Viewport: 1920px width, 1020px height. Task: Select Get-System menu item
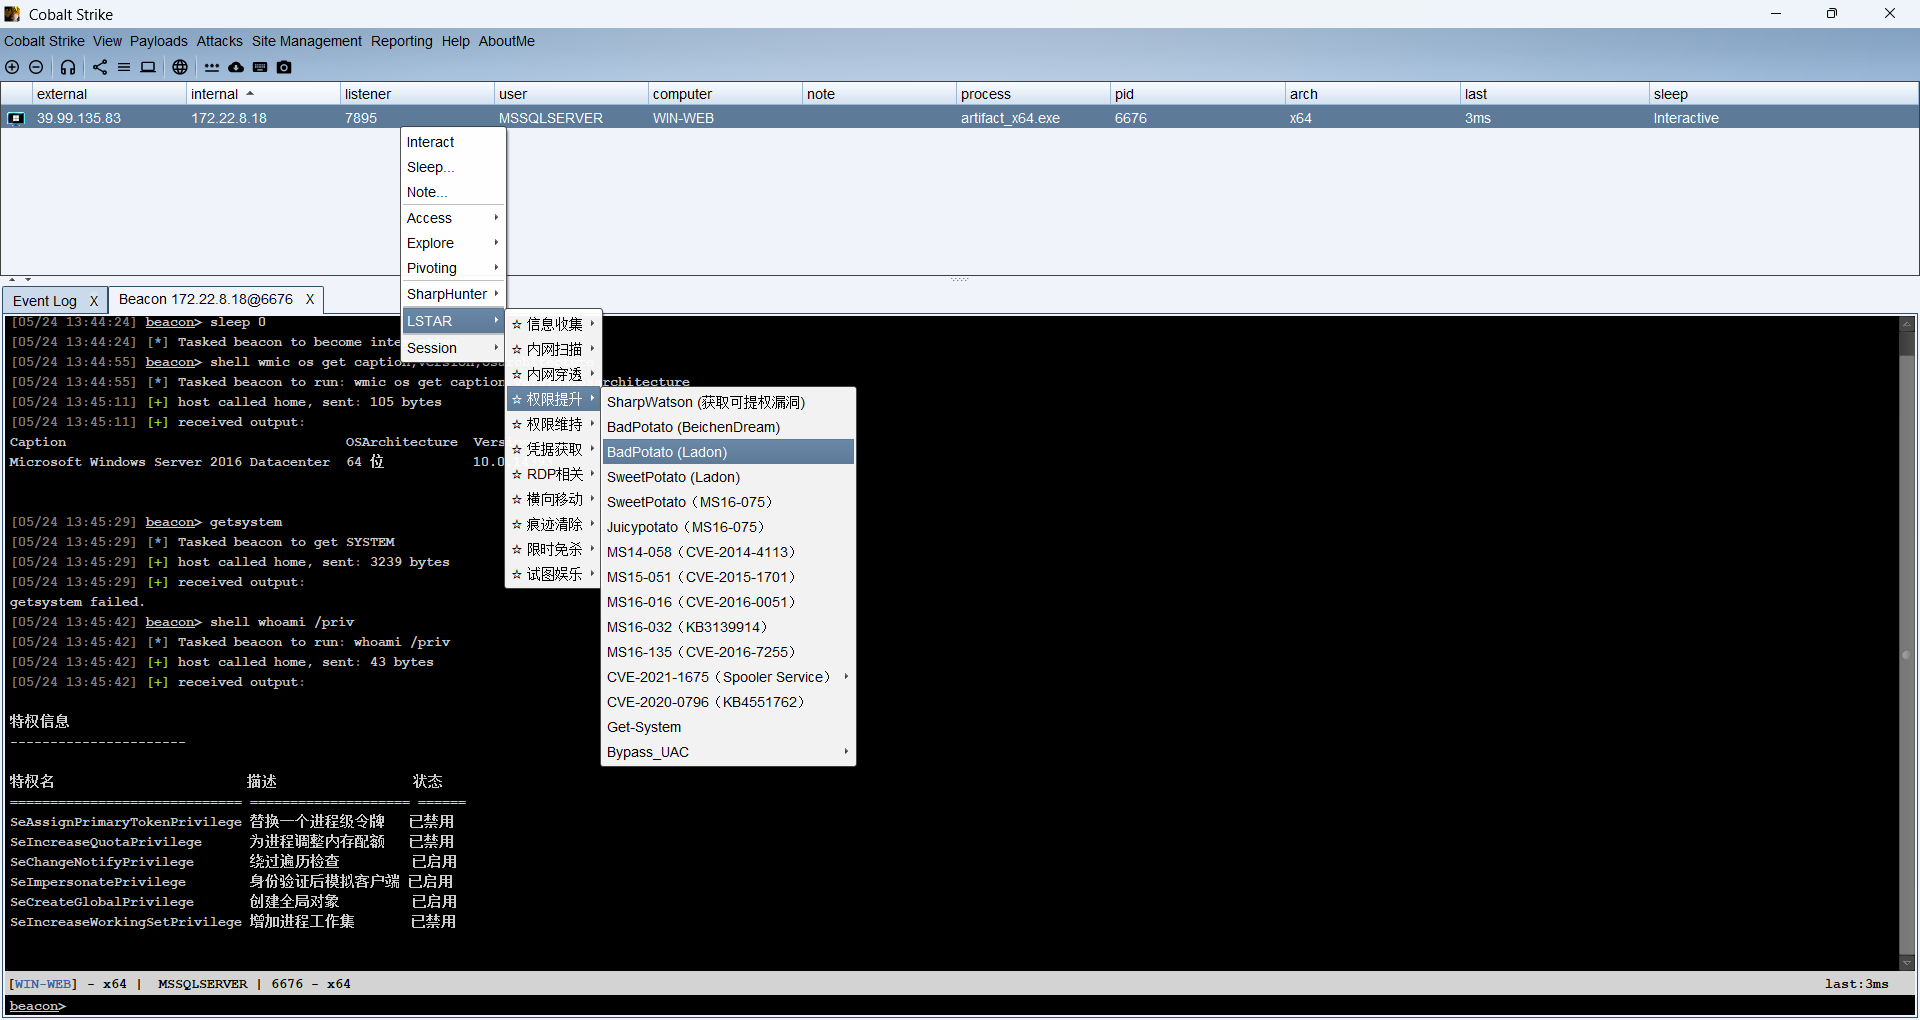[728, 727]
